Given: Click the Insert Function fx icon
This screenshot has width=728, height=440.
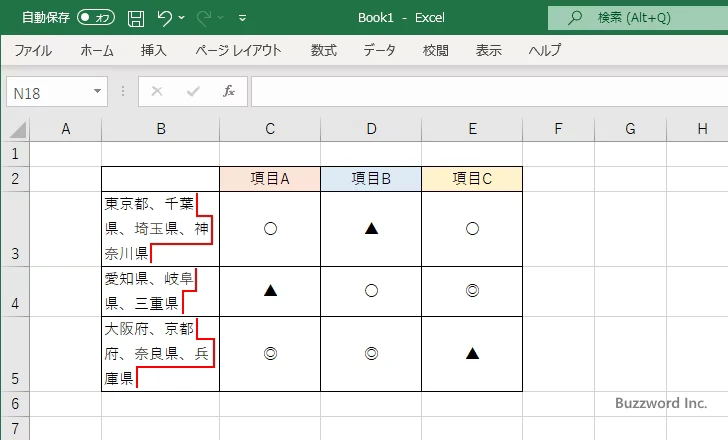Looking at the screenshot, I should pyautogui.click(x=228, y=91).
